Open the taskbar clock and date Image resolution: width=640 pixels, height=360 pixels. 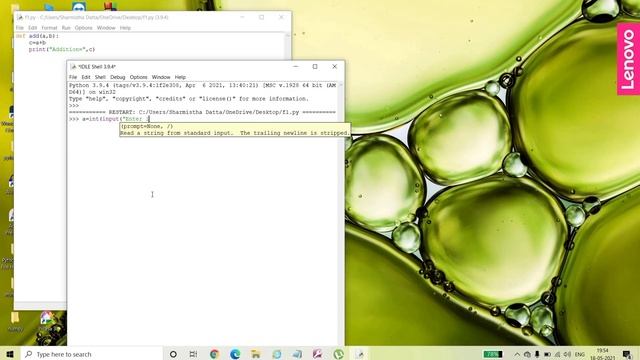602,354
